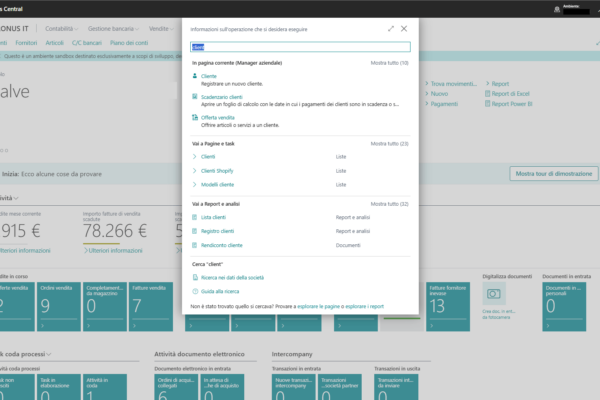Click the Scadenzario clienti icon
Image resolution: width=600 pixels, height=400 pixels.
[195, 96]
